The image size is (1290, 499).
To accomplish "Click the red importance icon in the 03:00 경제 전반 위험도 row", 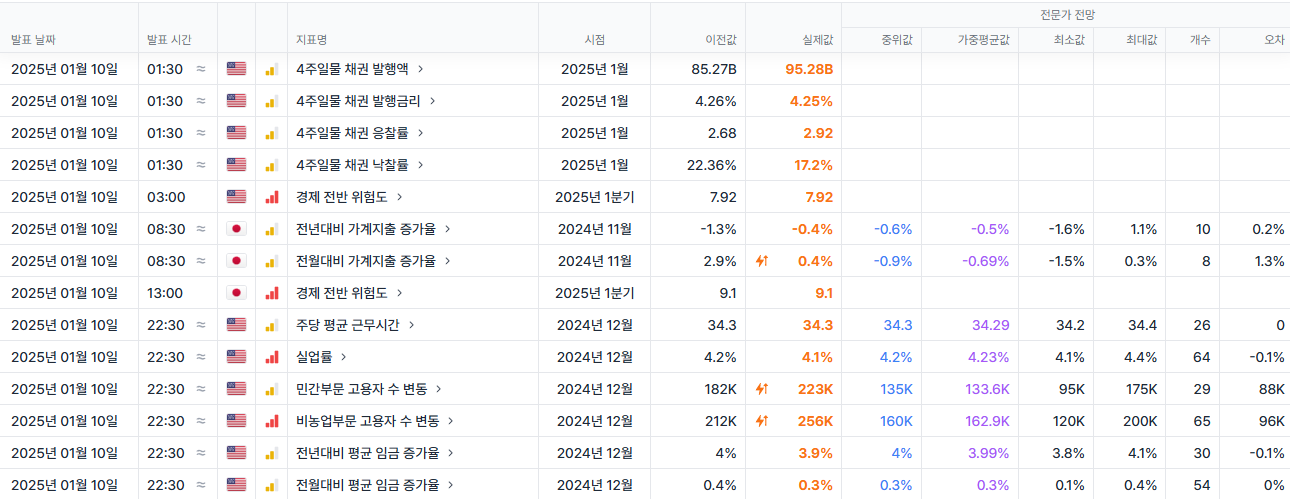I will click(x=271, y=197).
